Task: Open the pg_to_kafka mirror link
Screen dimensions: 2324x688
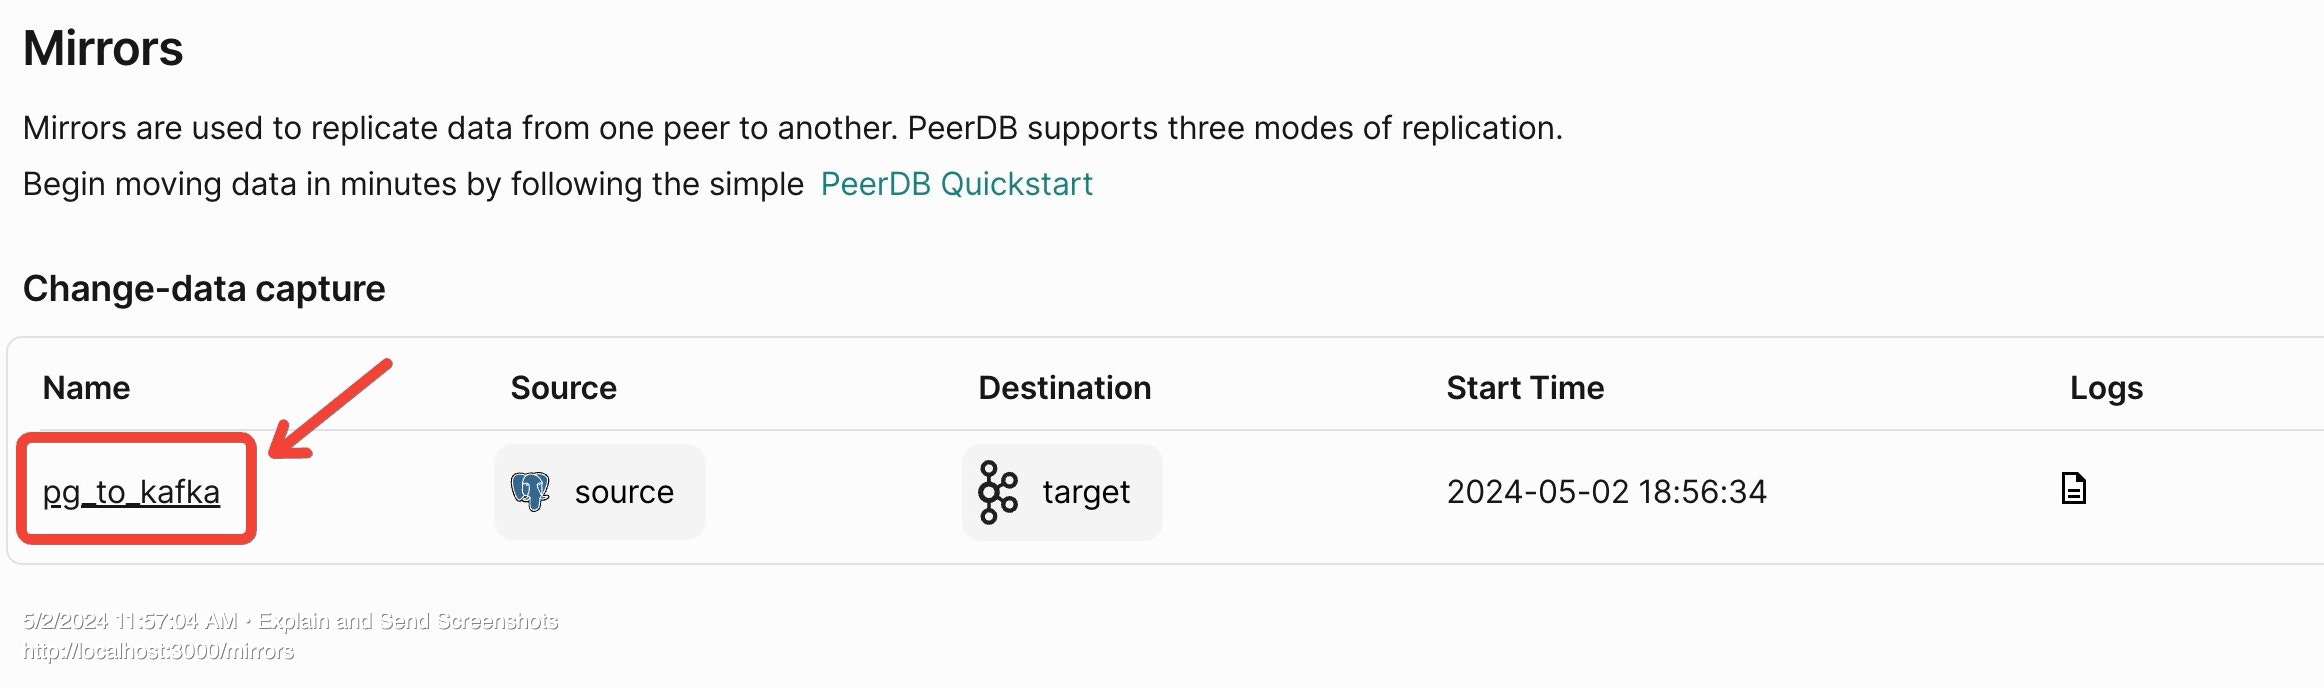Action: coord(131,492)
